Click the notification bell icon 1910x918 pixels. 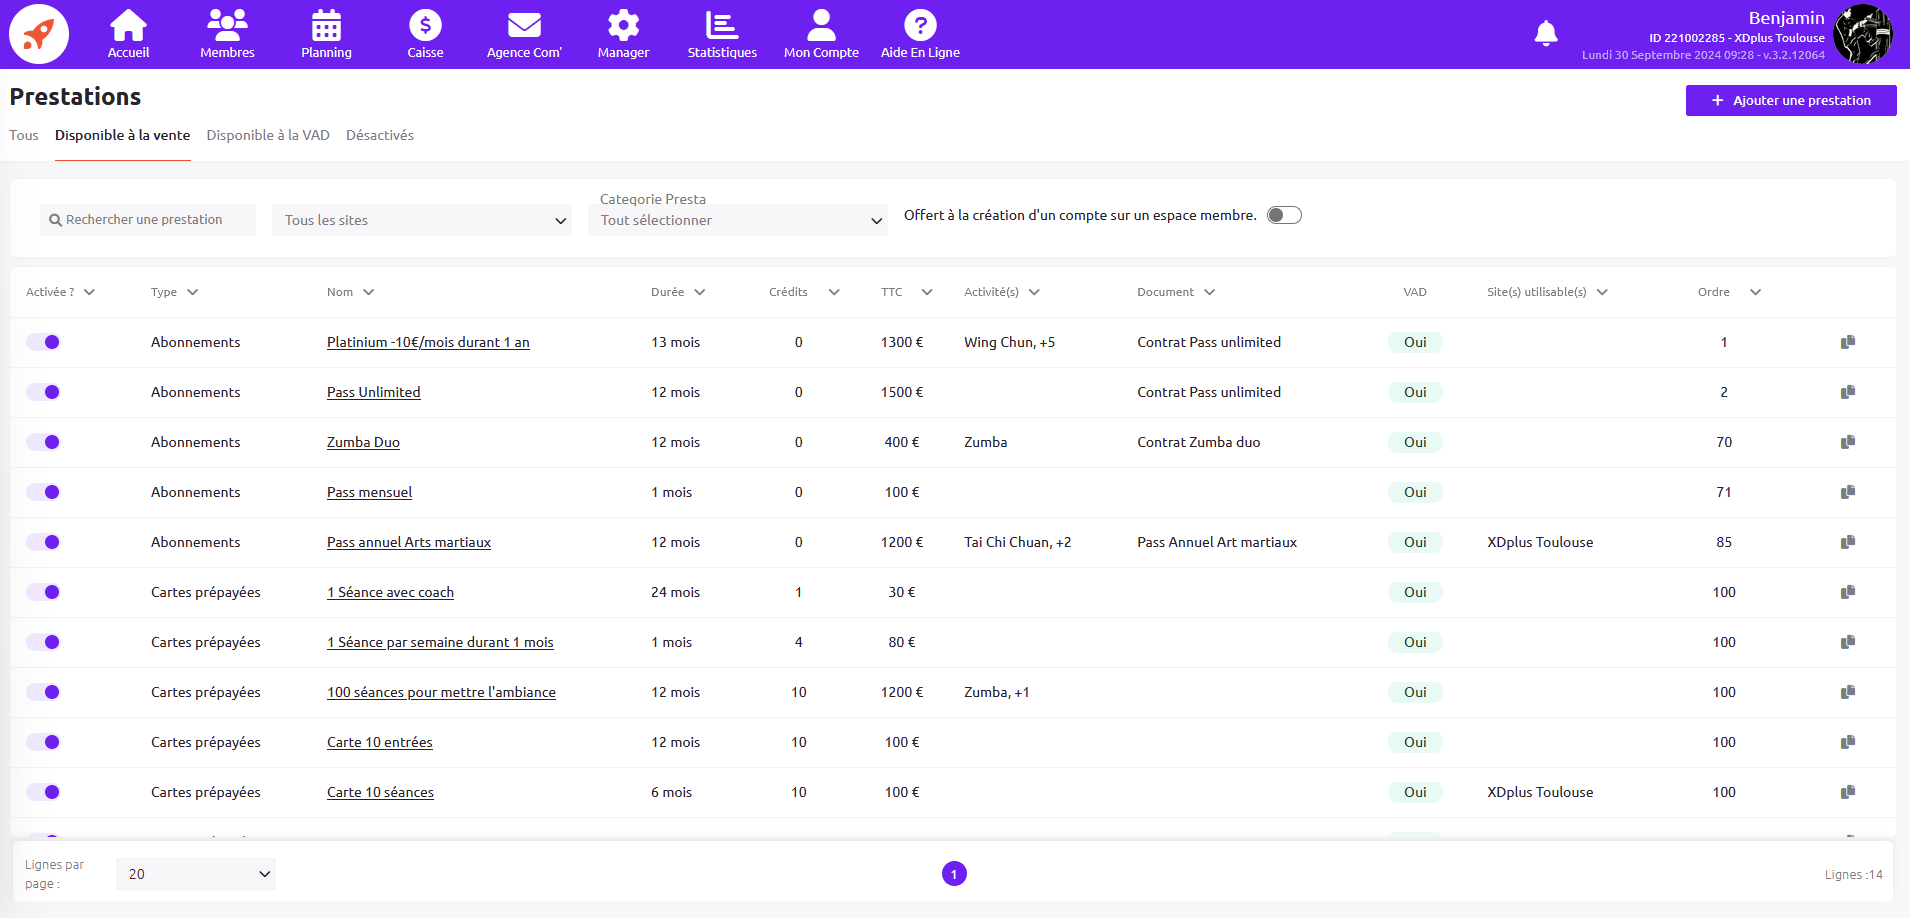[1545, 34]
